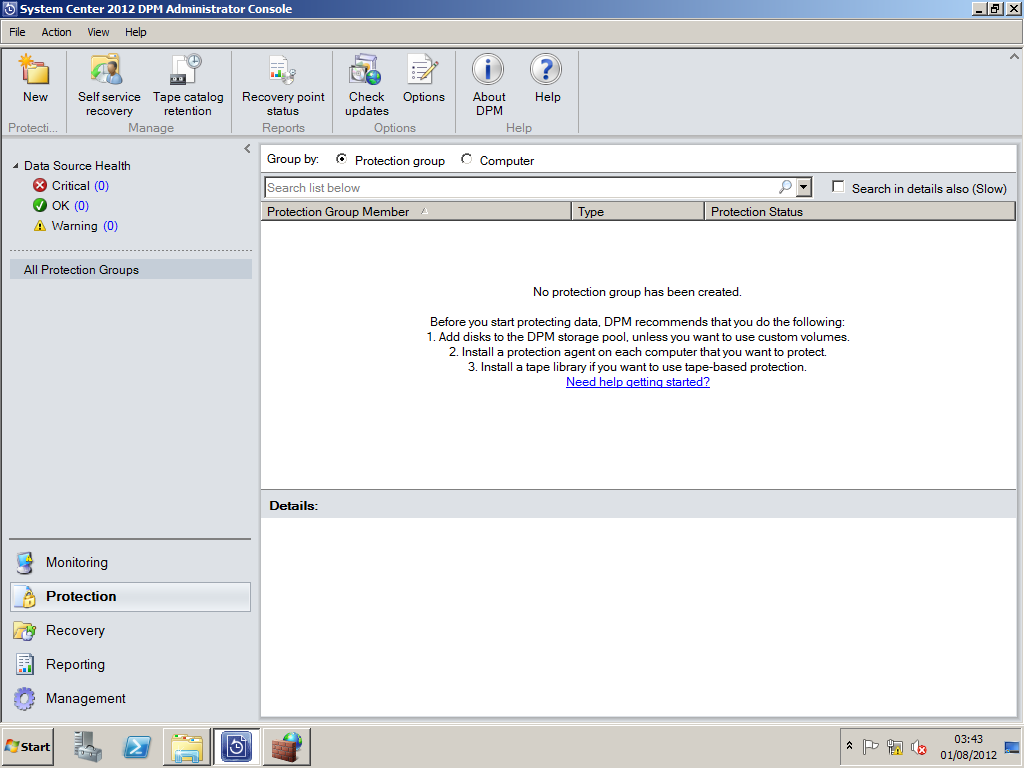Screen dimensions: 1024x768
Task: Enable Search in details also checkbox
Action: 838,187
